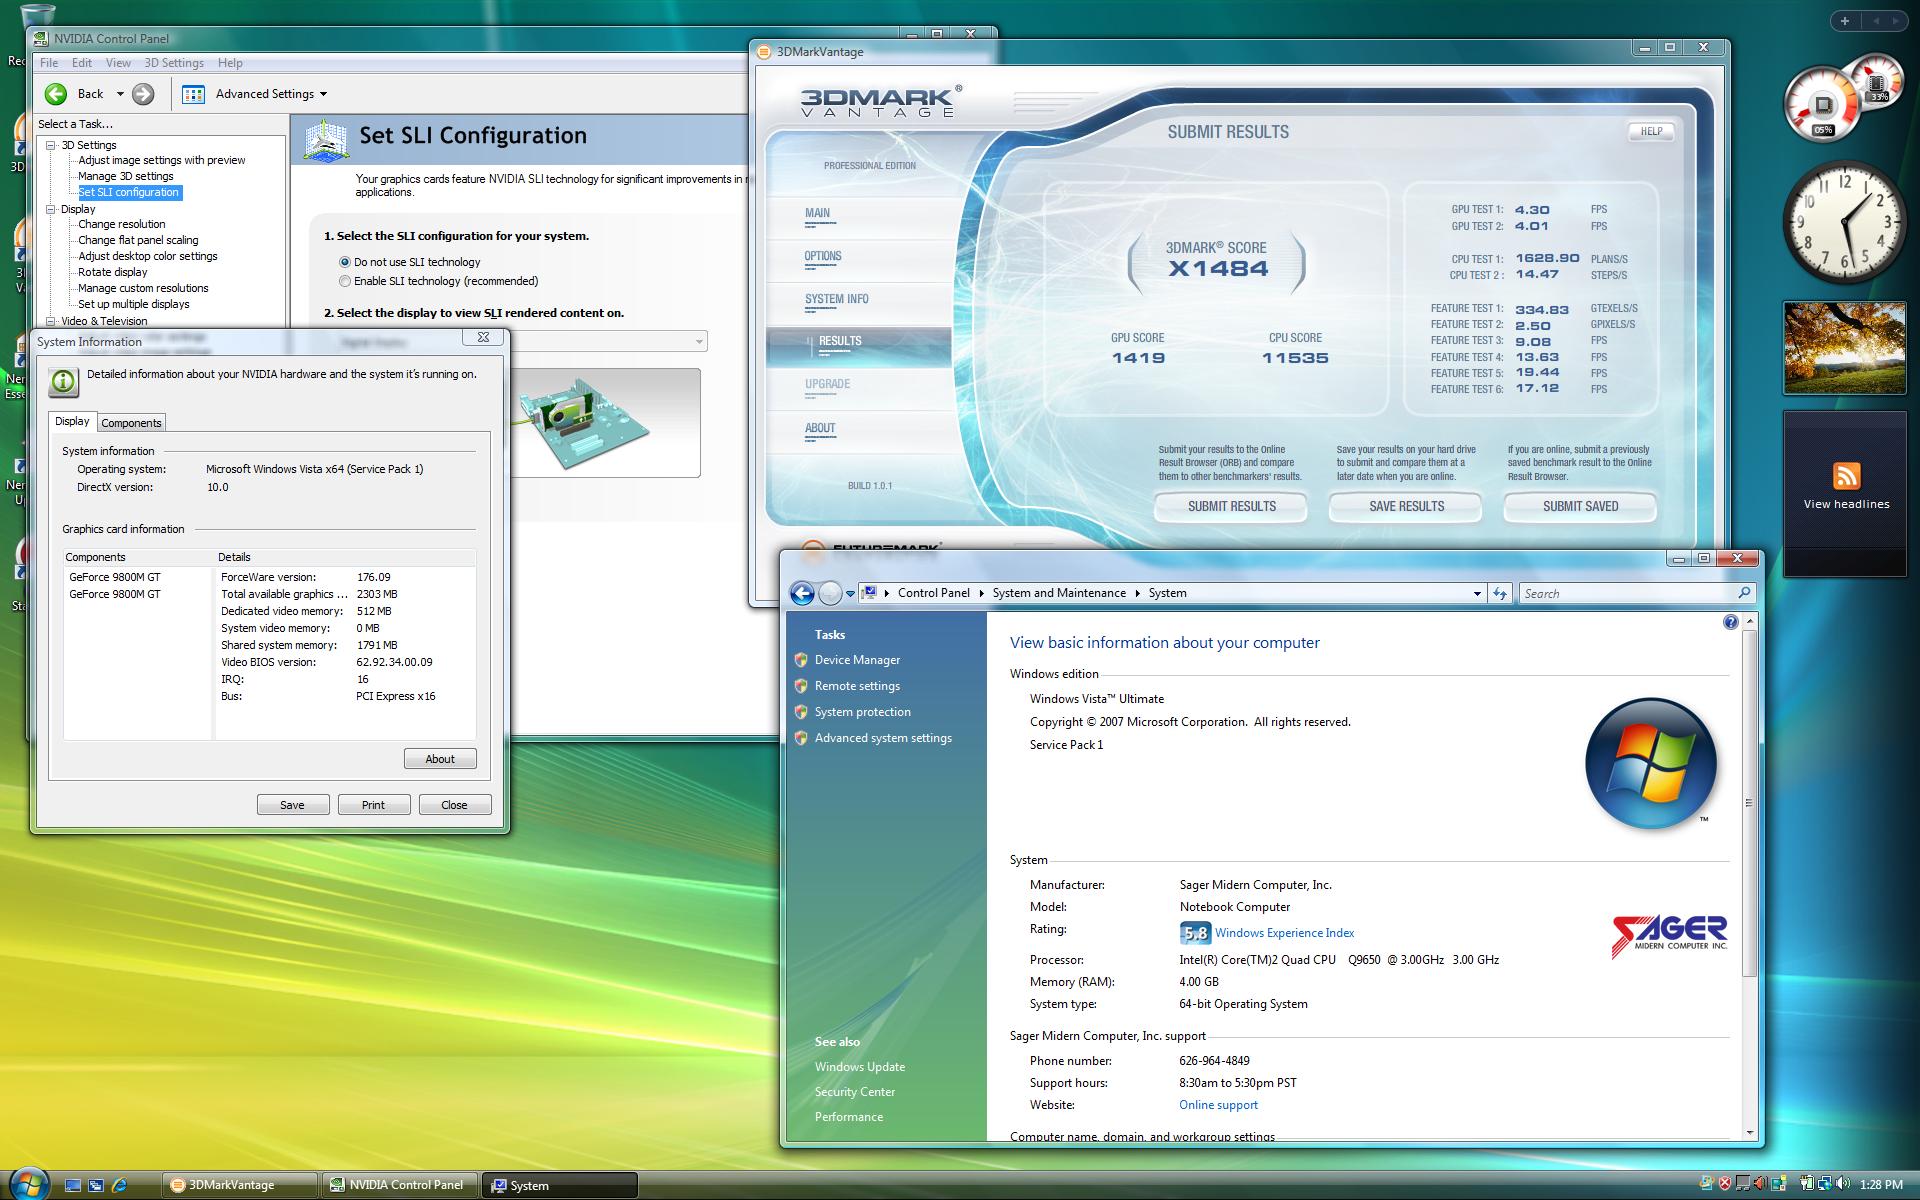Collapse the Display tree node
This screenshot has height=1200, width=1920.
51,209
